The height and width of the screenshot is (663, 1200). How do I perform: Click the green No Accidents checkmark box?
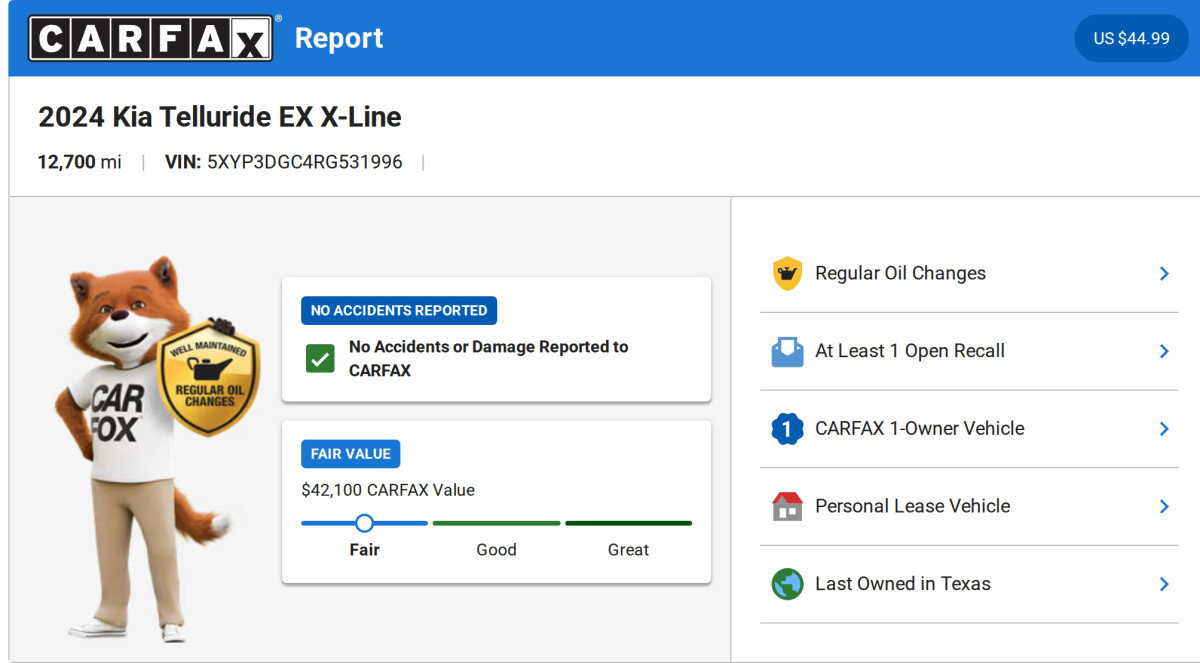click(x=320, y=359)
